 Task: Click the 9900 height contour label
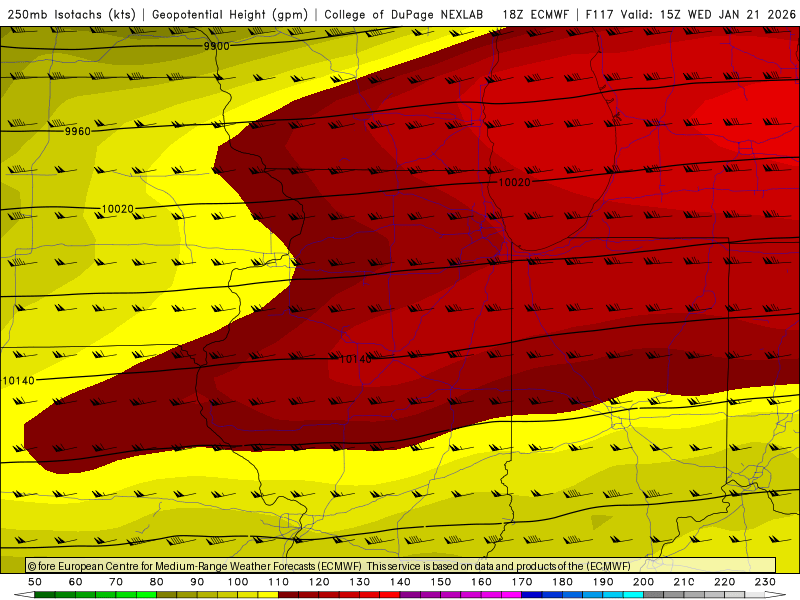click(216, 46)
